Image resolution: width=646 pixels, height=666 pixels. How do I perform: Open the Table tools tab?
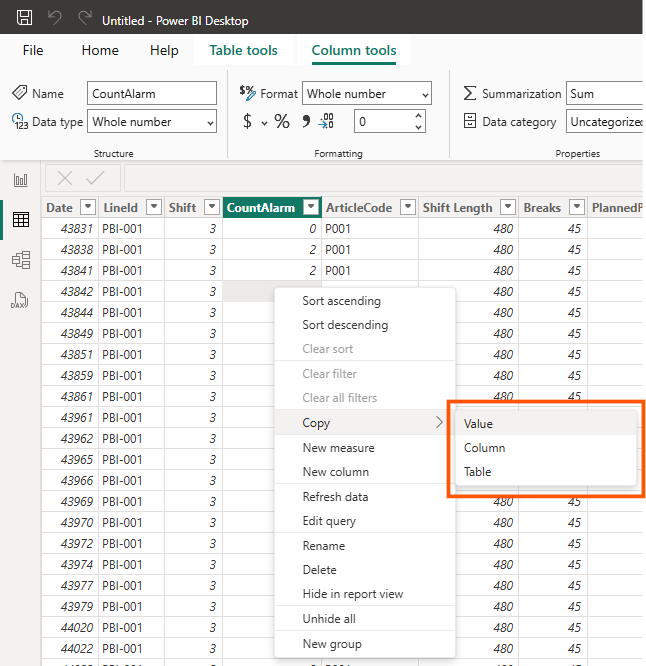pyautogui.click(x=243, y=50)
